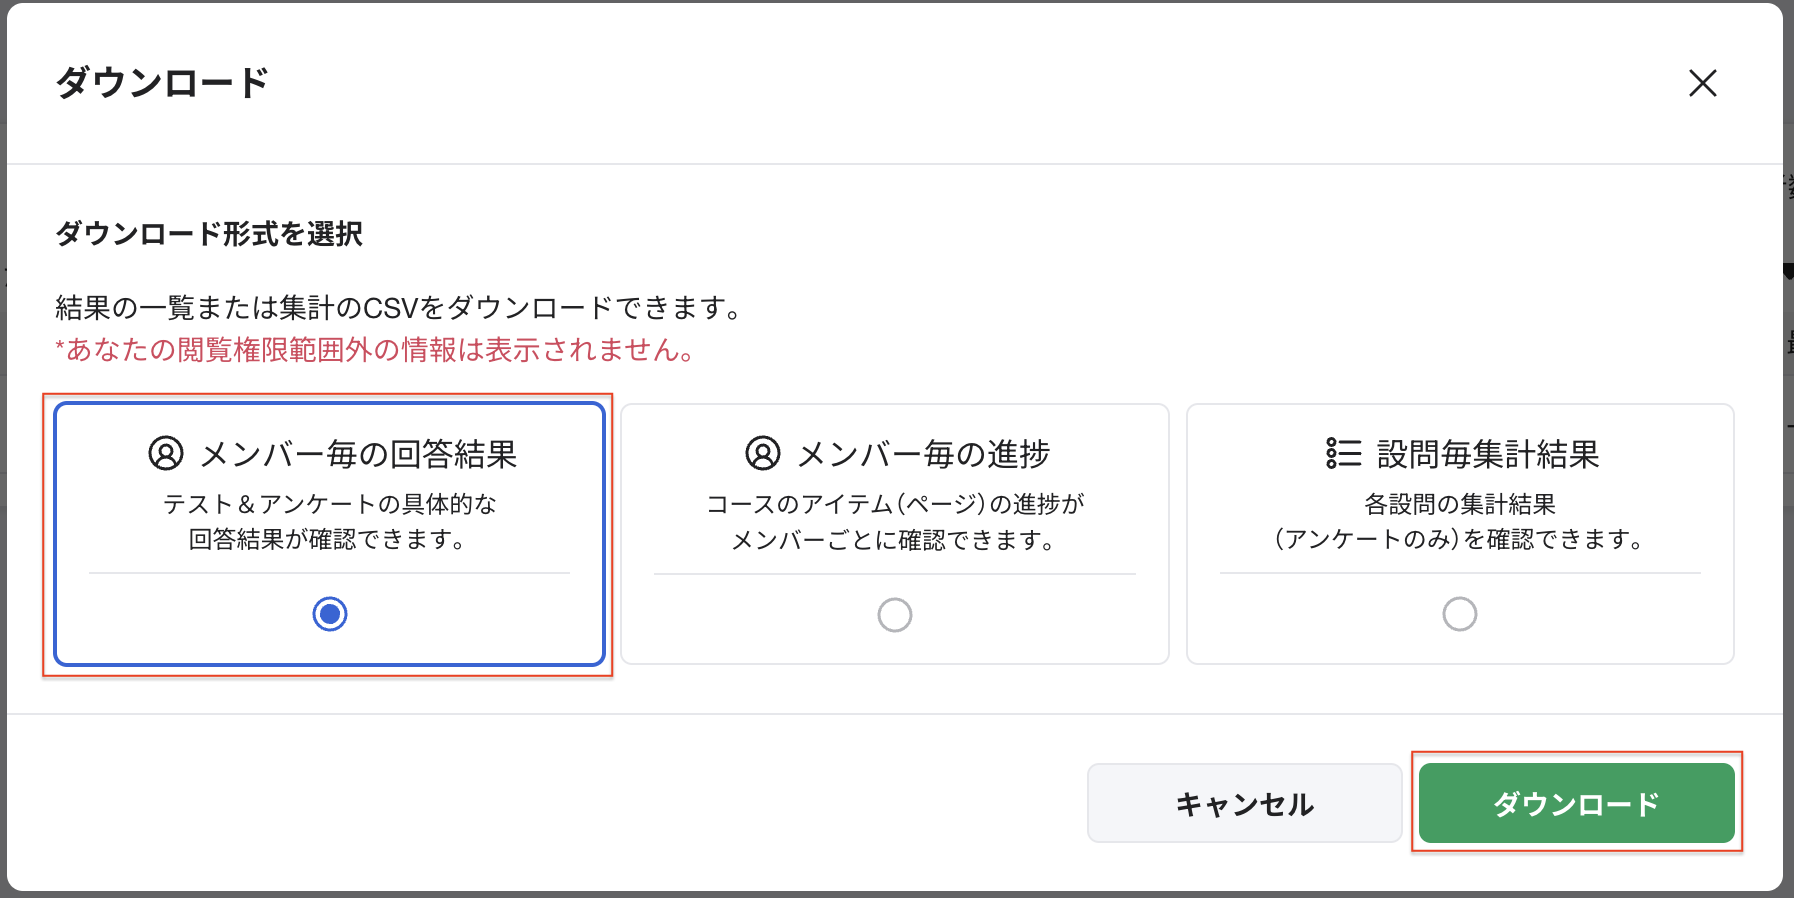The image size is (1794, 898).
Task: Click the 各設問の集計結果 description text
Action: click(x=1459, y=504)
